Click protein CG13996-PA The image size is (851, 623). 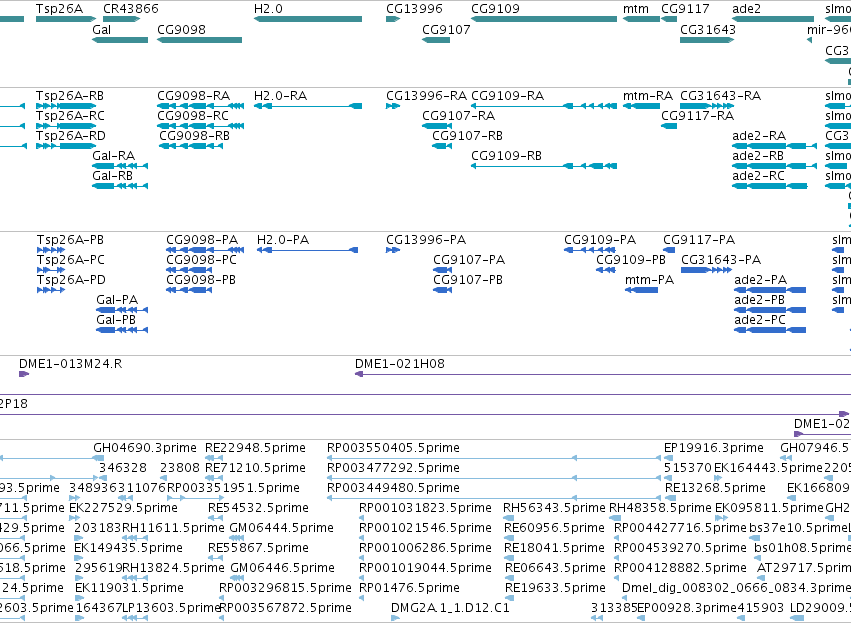coord(426,240)
